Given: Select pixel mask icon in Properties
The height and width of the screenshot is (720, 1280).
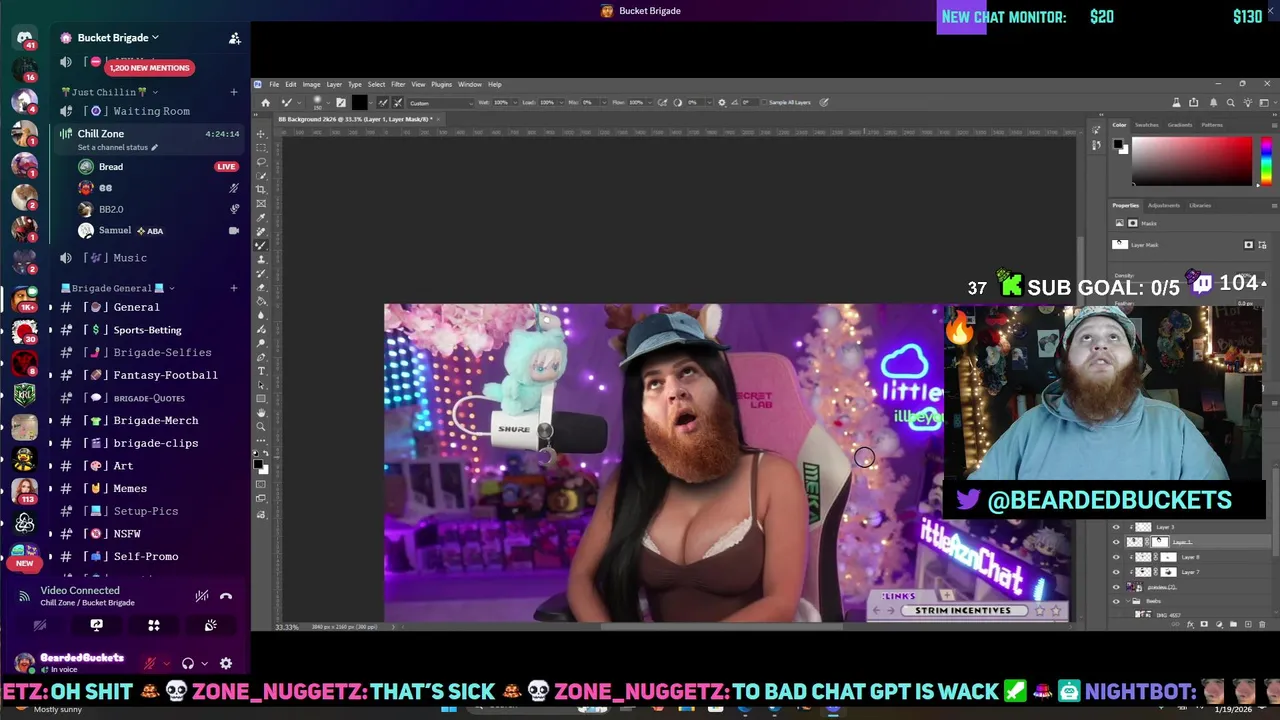Looking at the screenshot, I should (1248, 245).
